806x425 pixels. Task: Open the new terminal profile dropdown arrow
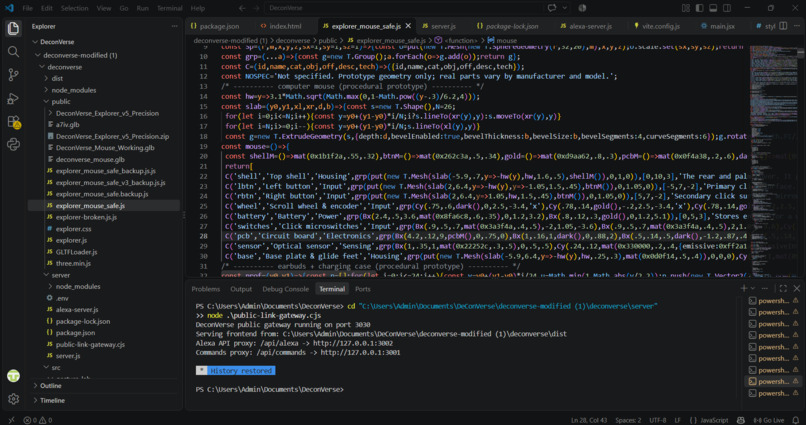(753, 288)
